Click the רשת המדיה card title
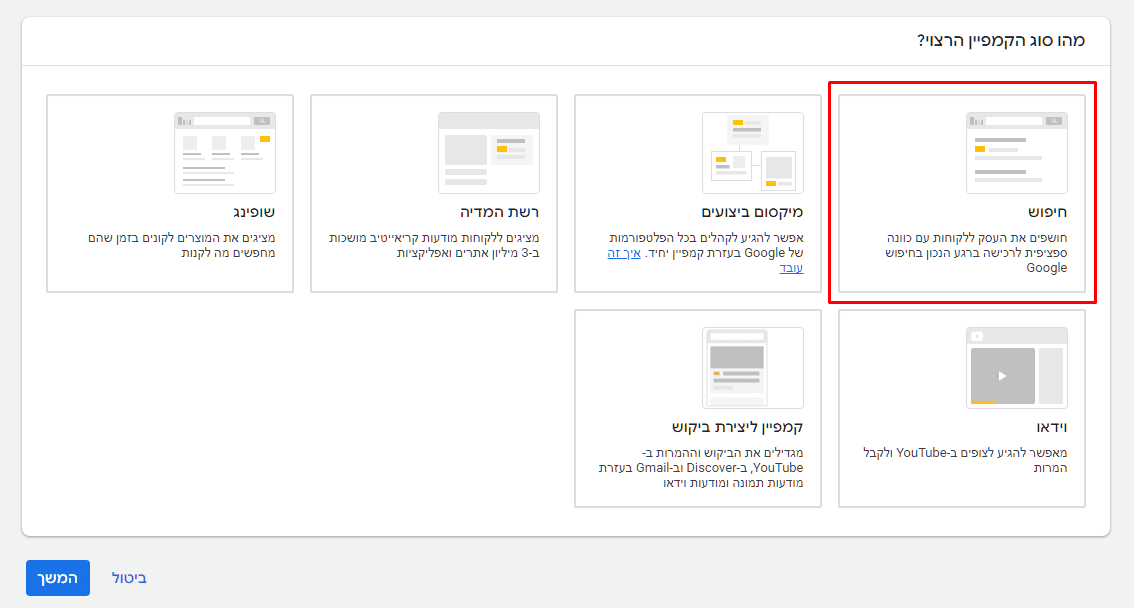Viewport: 1134px width, 608px height. (500, 212)
